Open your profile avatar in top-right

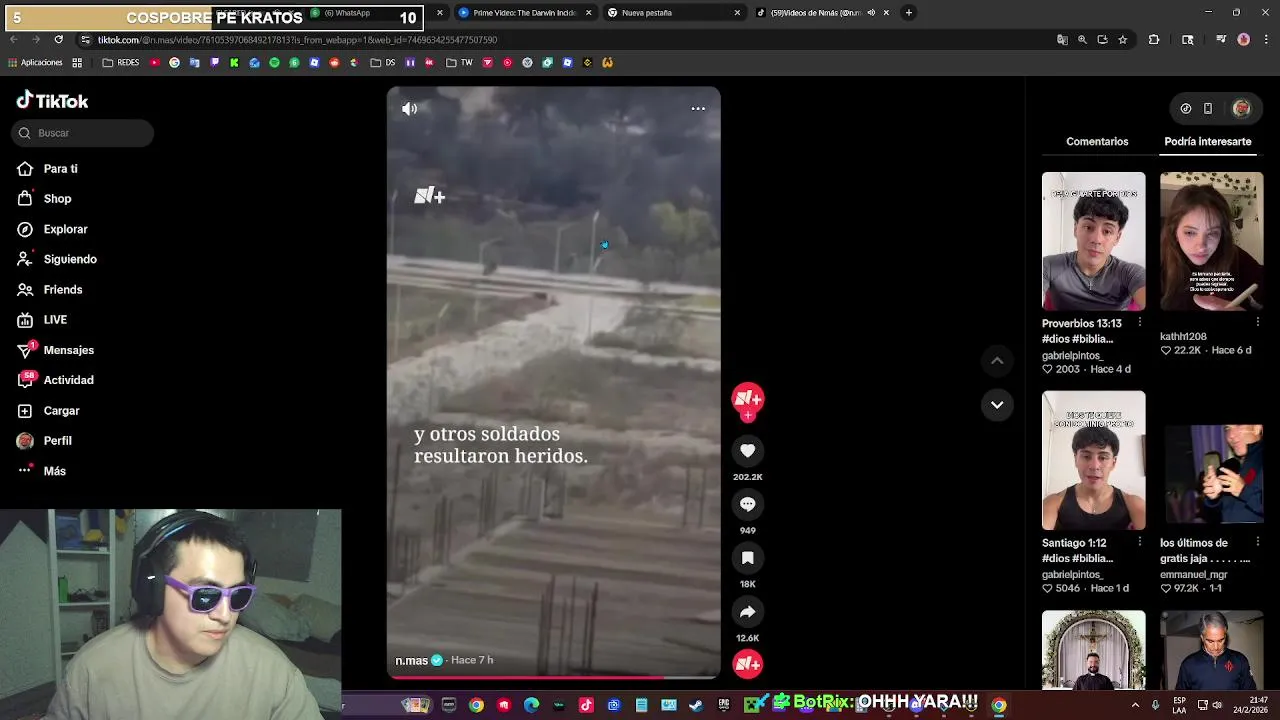pyautogui.click(x=1241, y=108)
